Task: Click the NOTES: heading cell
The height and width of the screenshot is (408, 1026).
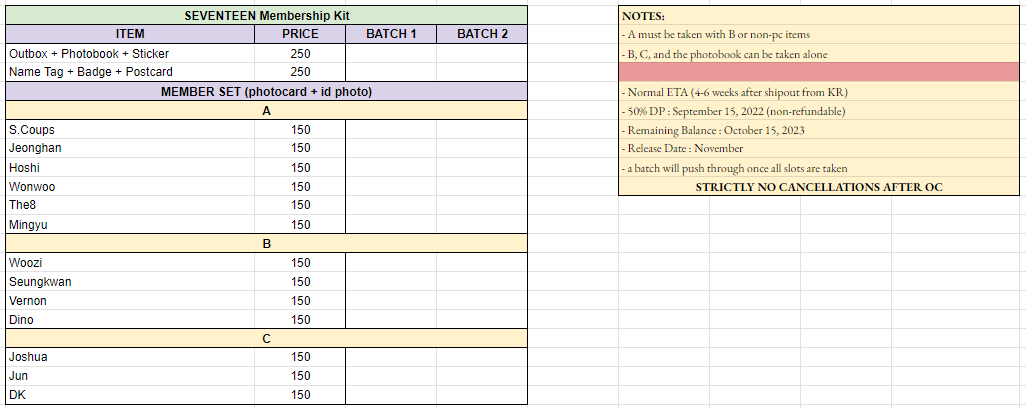Action: 819,16
